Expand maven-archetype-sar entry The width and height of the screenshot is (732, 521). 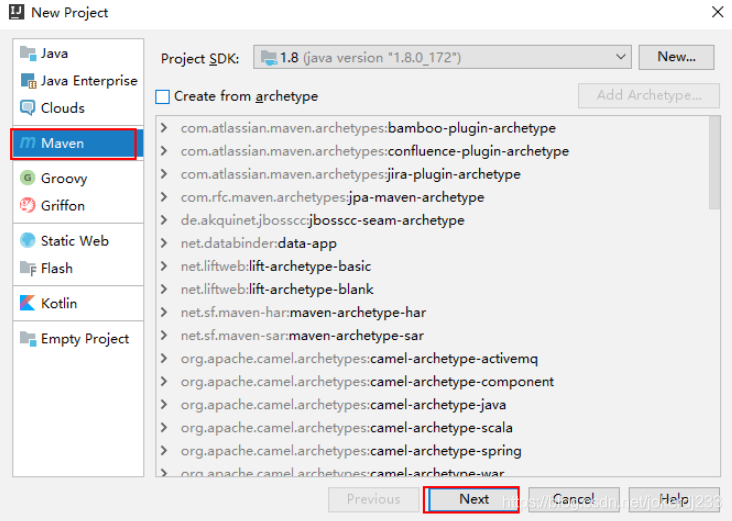click(164, 335)
